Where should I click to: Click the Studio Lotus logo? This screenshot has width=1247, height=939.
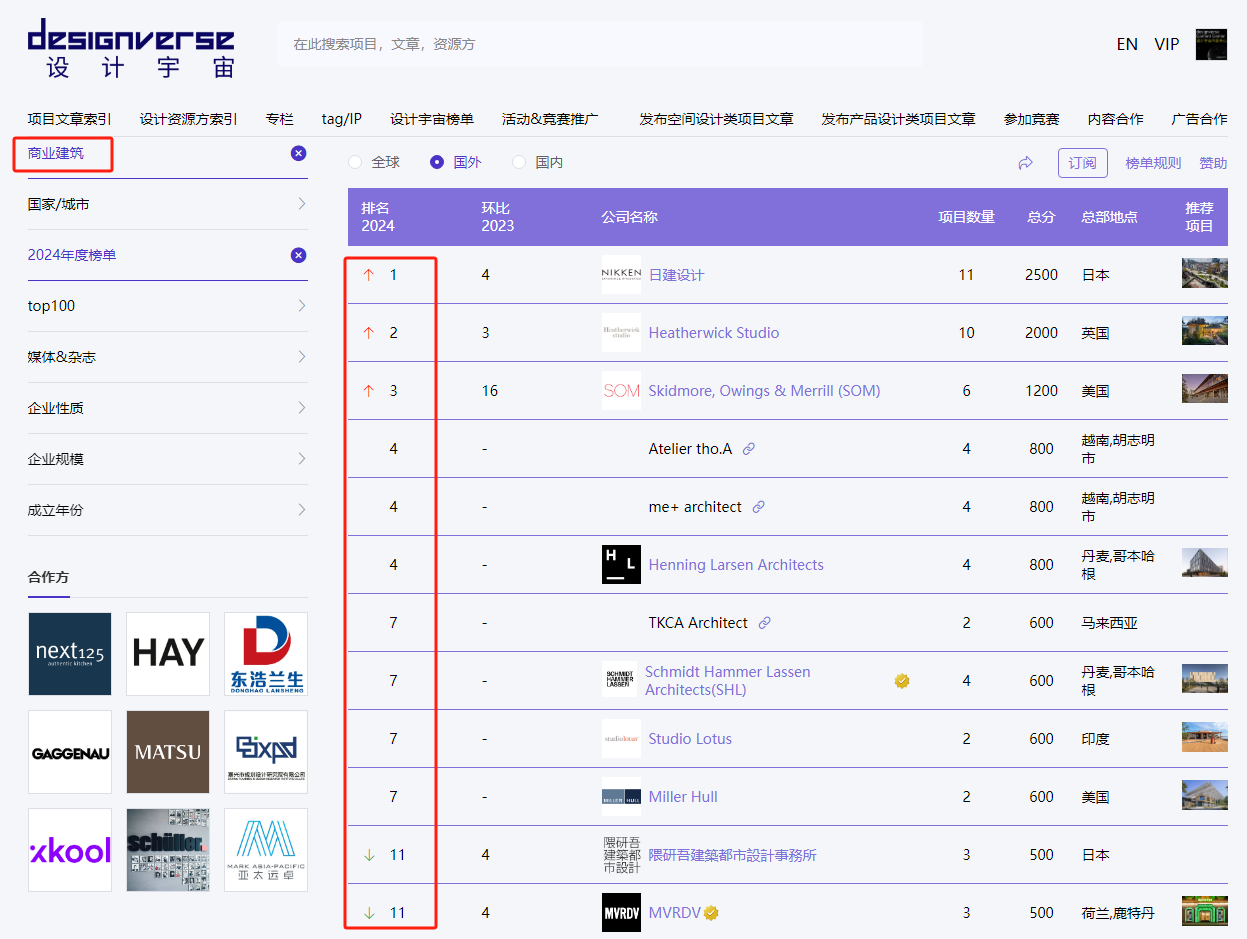point(621,738)
